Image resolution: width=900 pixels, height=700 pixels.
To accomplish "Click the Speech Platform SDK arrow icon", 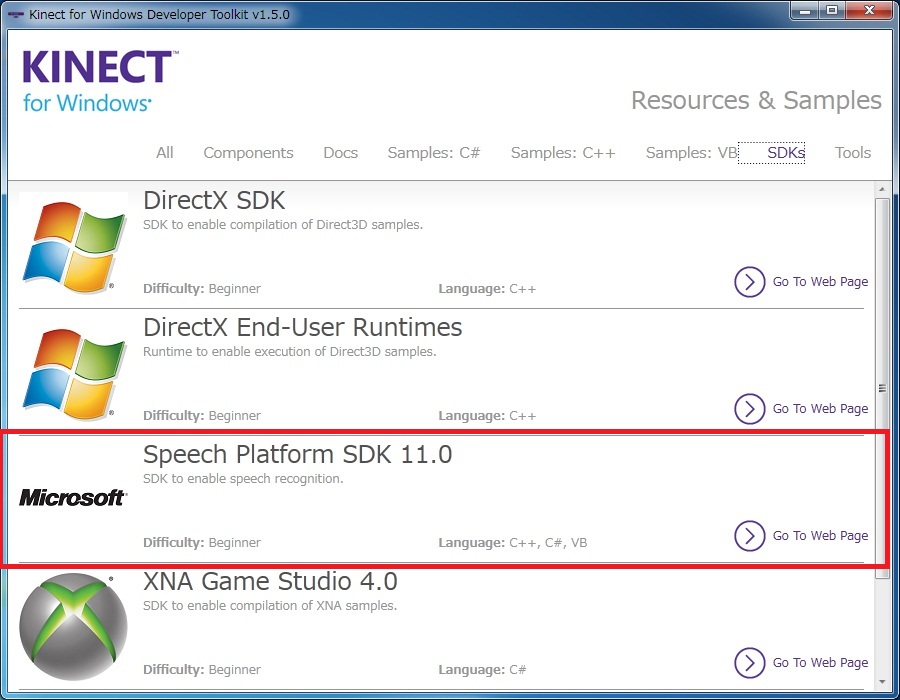I will click(x=750, y=536).
